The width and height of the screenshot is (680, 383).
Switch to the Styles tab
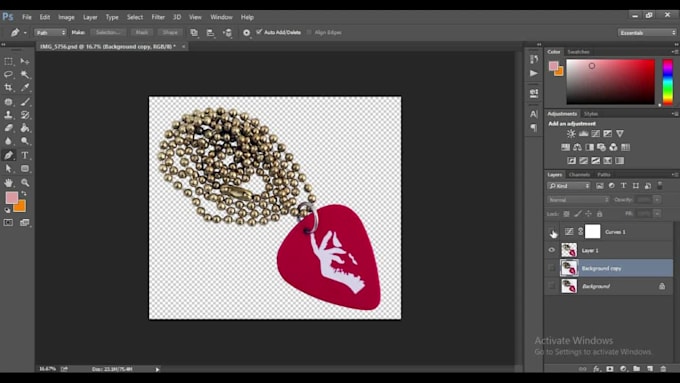click(591, 114)
